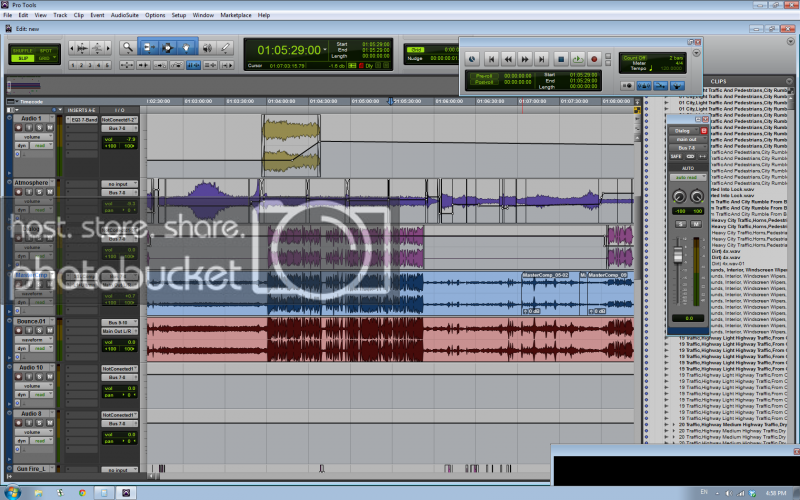The height and width of the screenshot is (500, 800).
Task: Click the Stop button in Transport window
Action: point(561,59)
